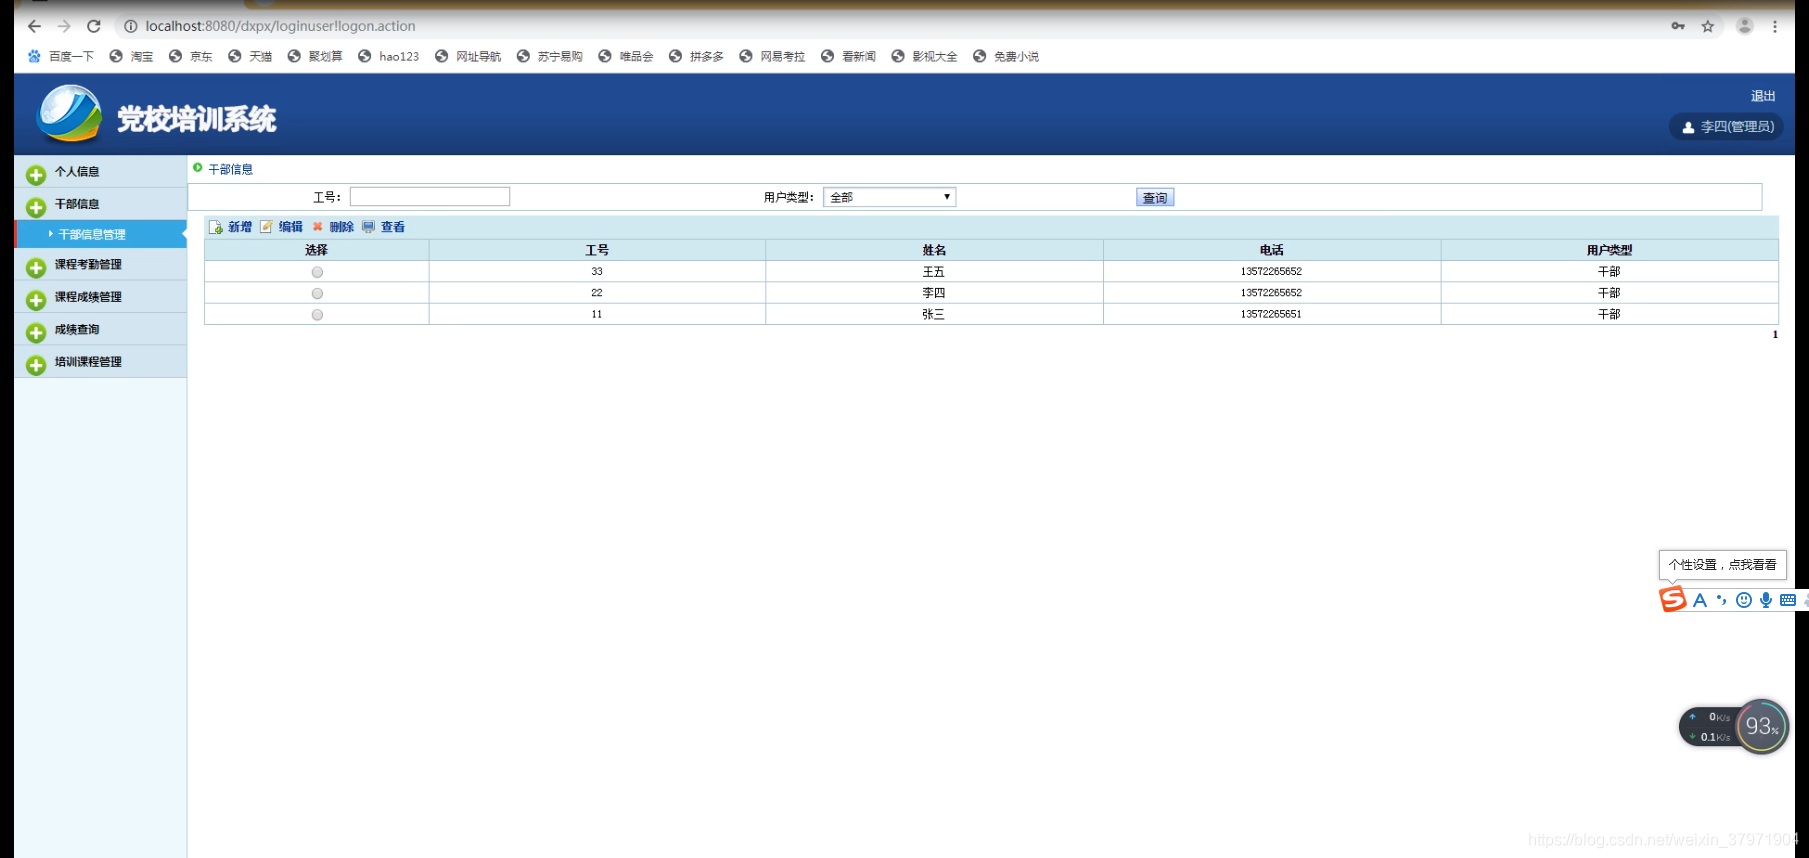The image size is (1809, 858).
Task: Click the 工号 cell showing 33
Action: [x=597, y=271]
